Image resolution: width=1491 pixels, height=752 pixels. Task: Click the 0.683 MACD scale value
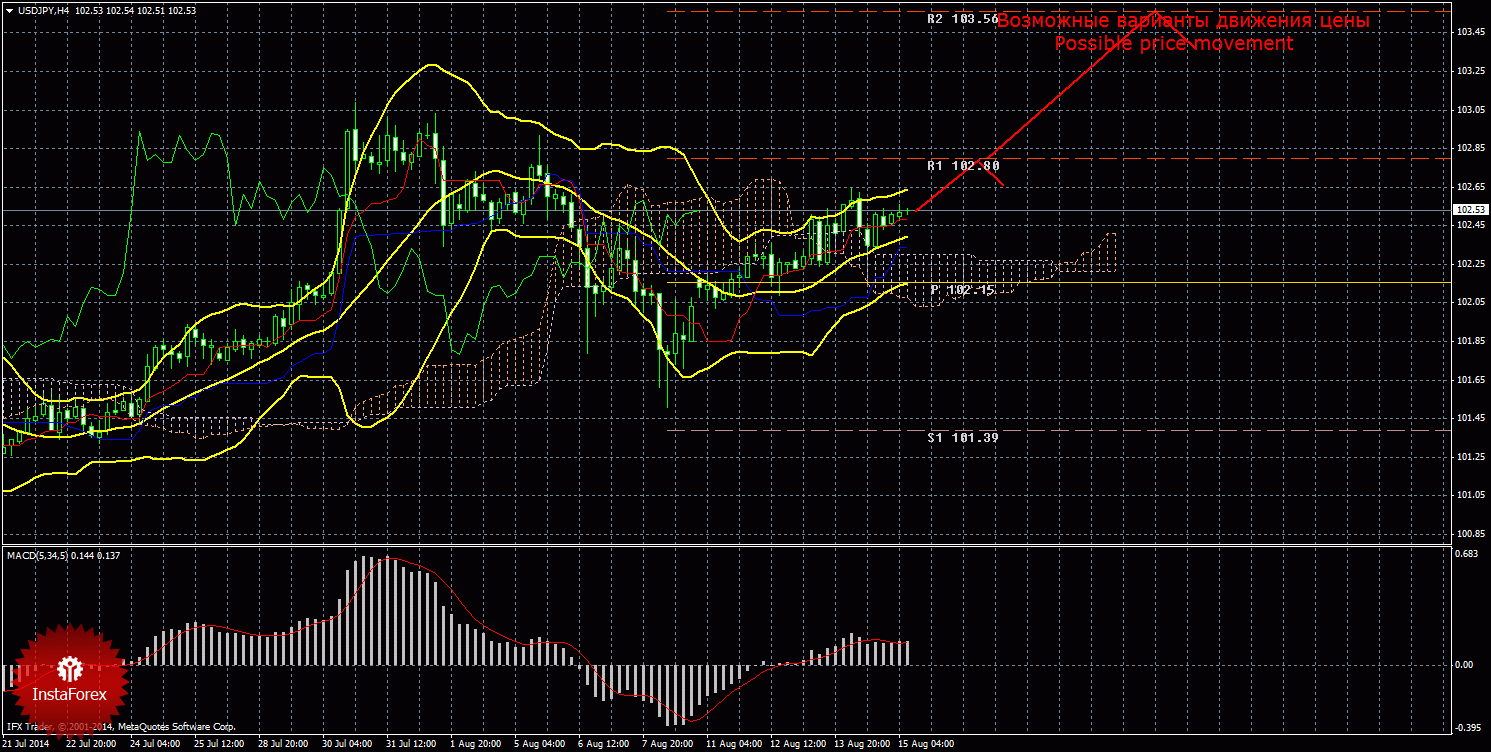(x=1467, y=553)
